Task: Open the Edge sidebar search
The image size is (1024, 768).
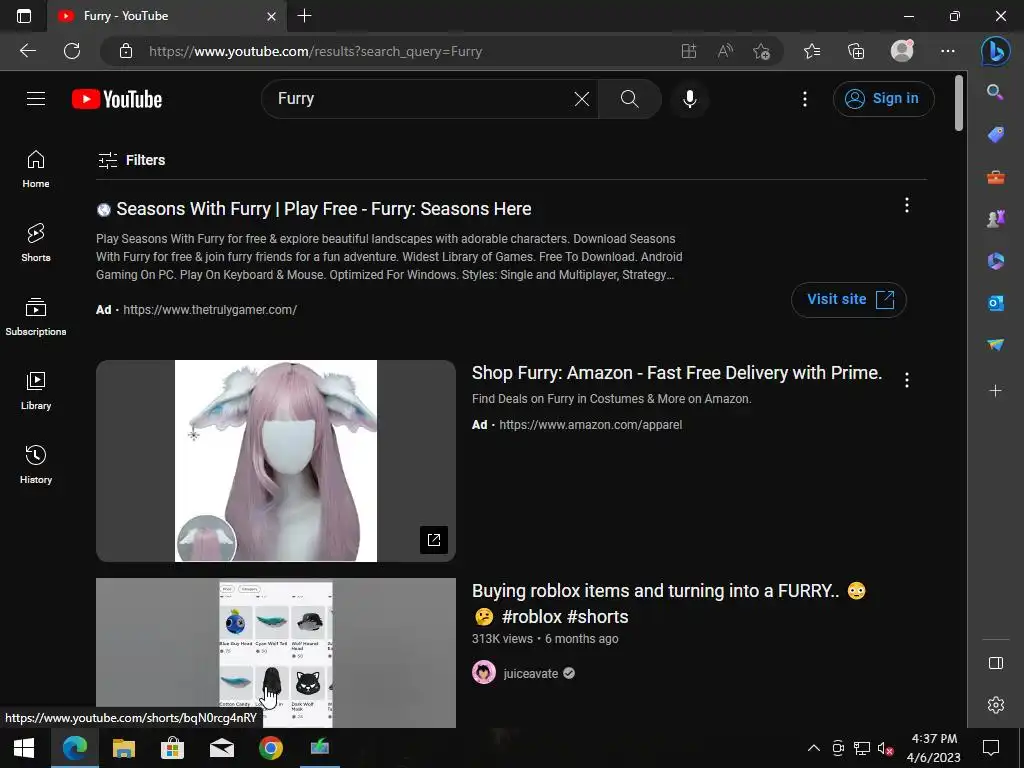Action: 995,92
